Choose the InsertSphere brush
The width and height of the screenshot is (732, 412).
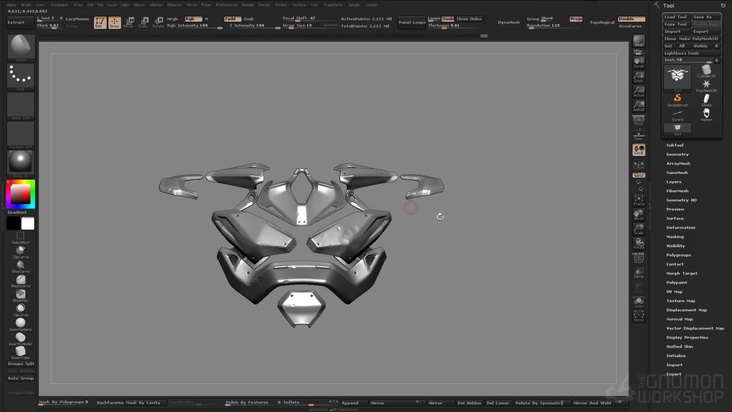[21, 324]
